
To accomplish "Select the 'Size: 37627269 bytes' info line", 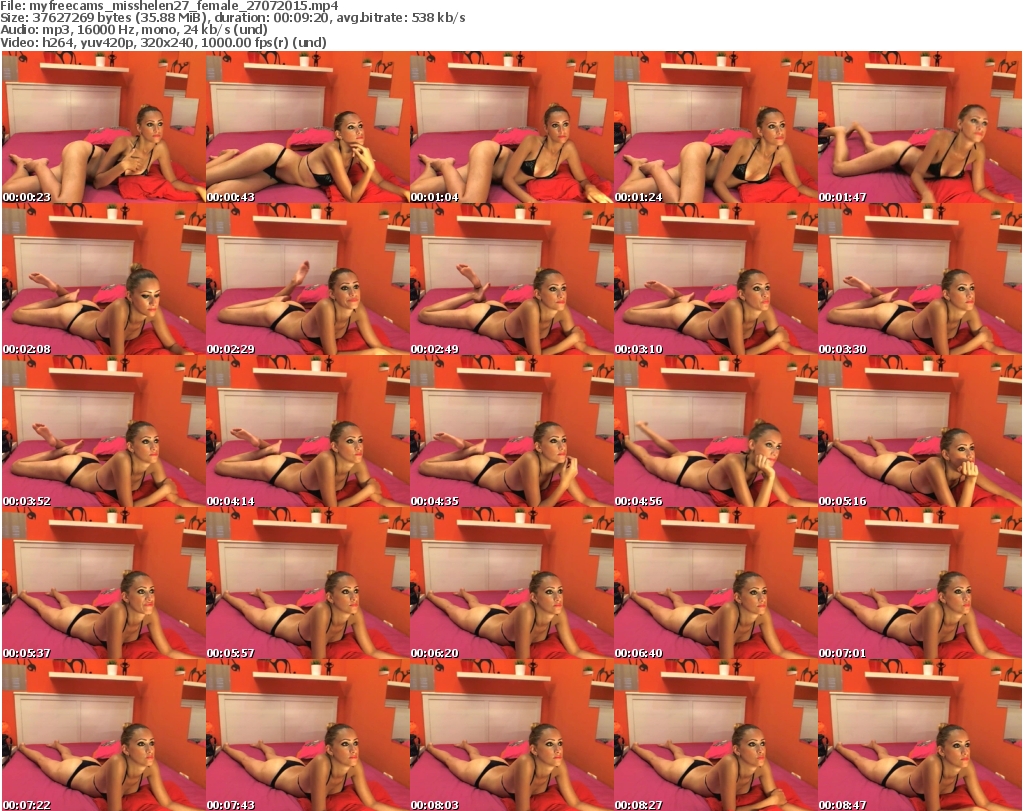I will pyautogui.click(x=232, y=18).
